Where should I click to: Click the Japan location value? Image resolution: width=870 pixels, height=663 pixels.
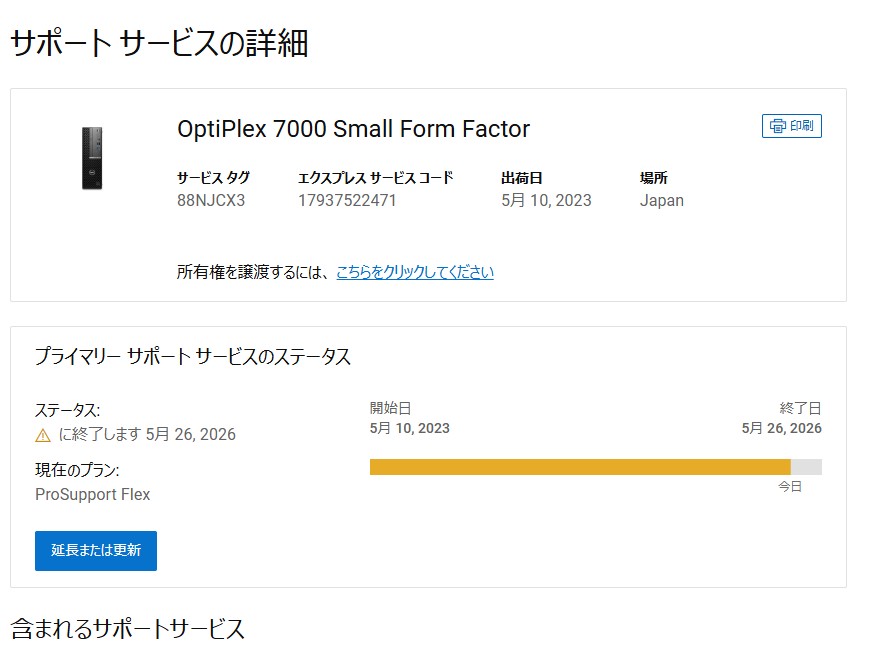tap(662, 200)
